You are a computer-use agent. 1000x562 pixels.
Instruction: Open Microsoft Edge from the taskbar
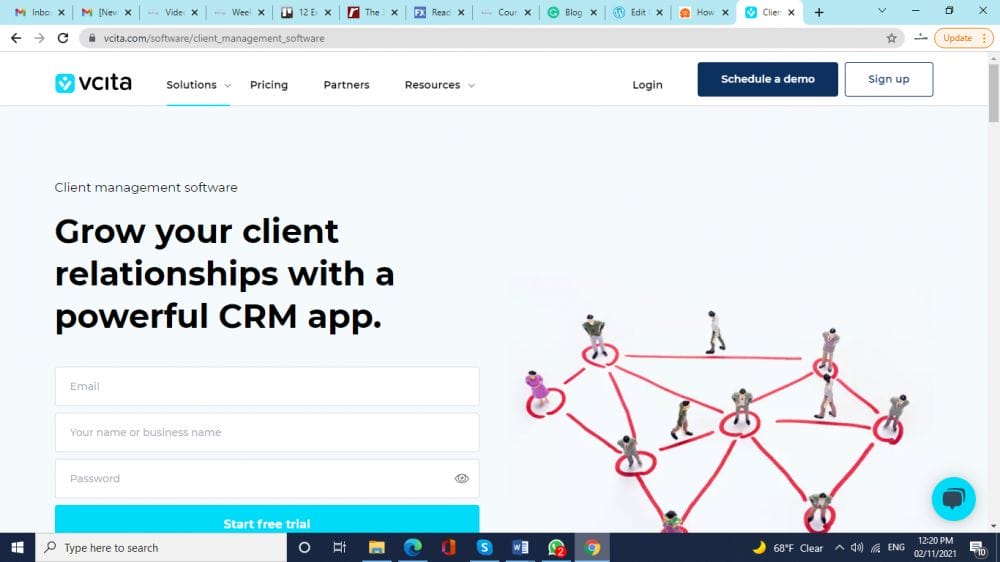(x=412, y=547)
